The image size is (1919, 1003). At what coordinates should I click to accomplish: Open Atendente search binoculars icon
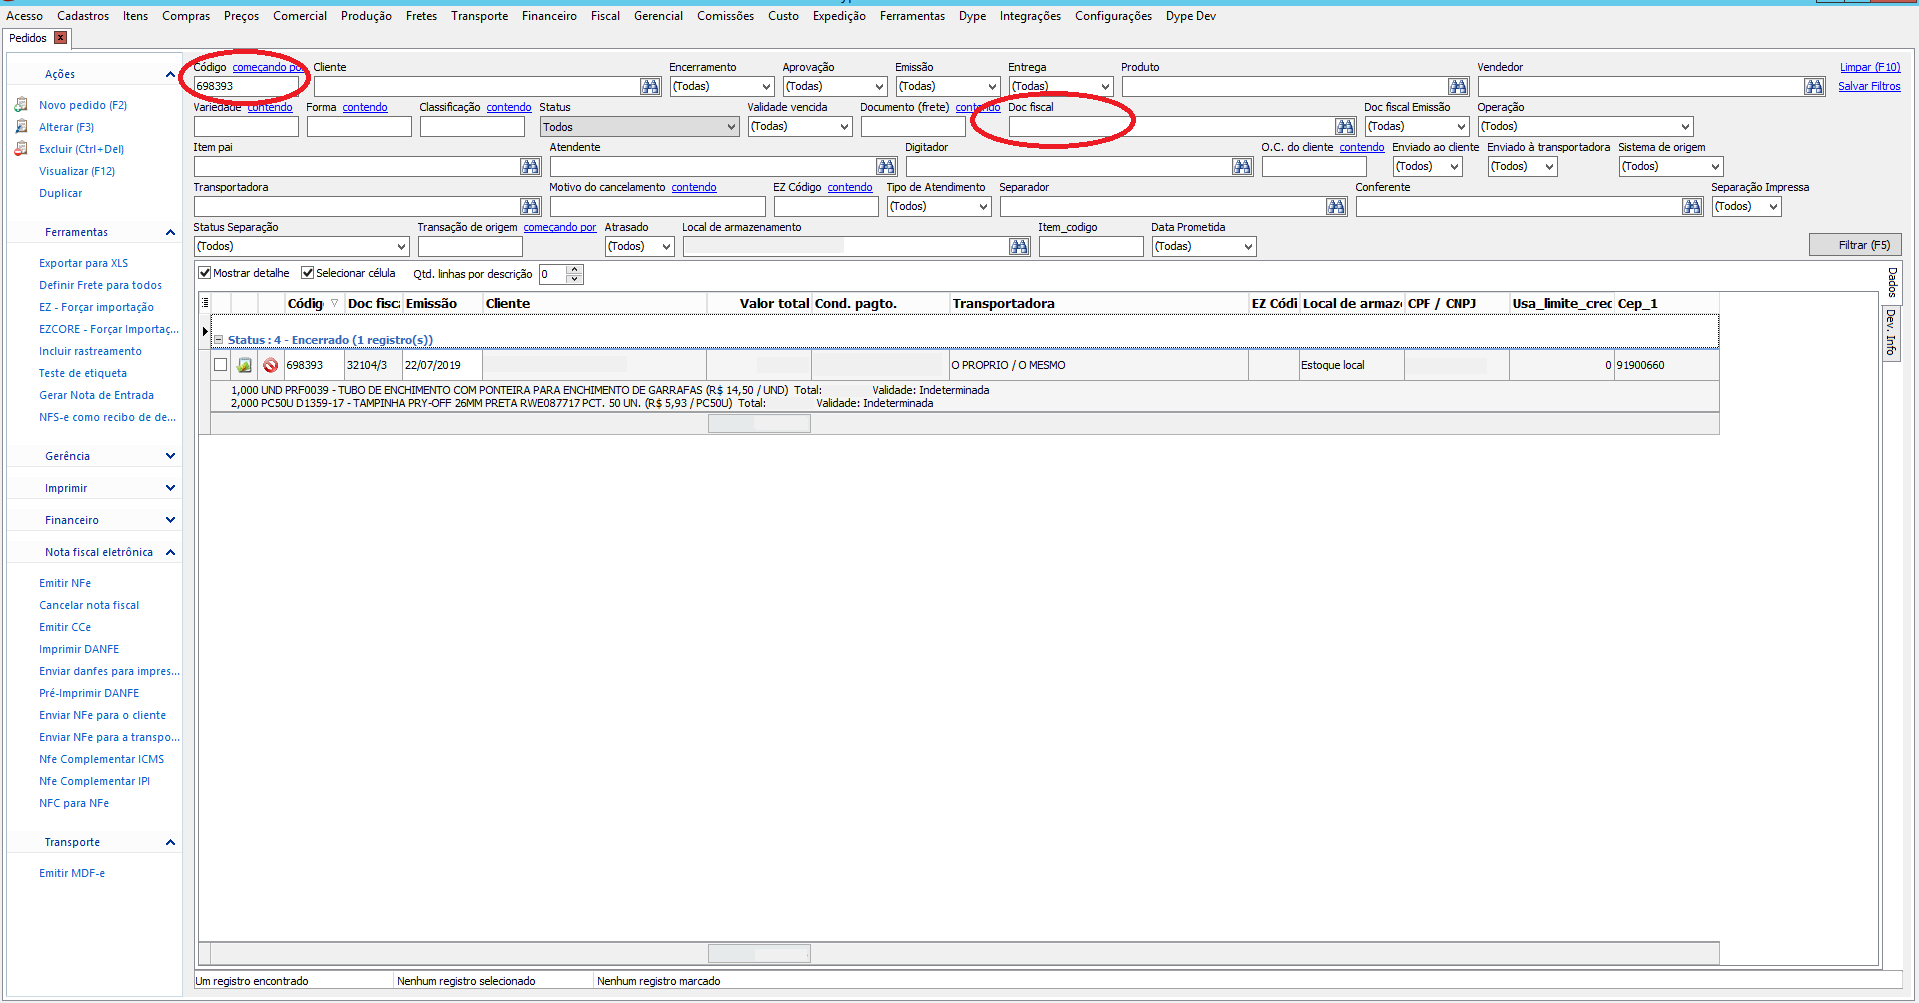pyautogui.click(x=886, y=167)
